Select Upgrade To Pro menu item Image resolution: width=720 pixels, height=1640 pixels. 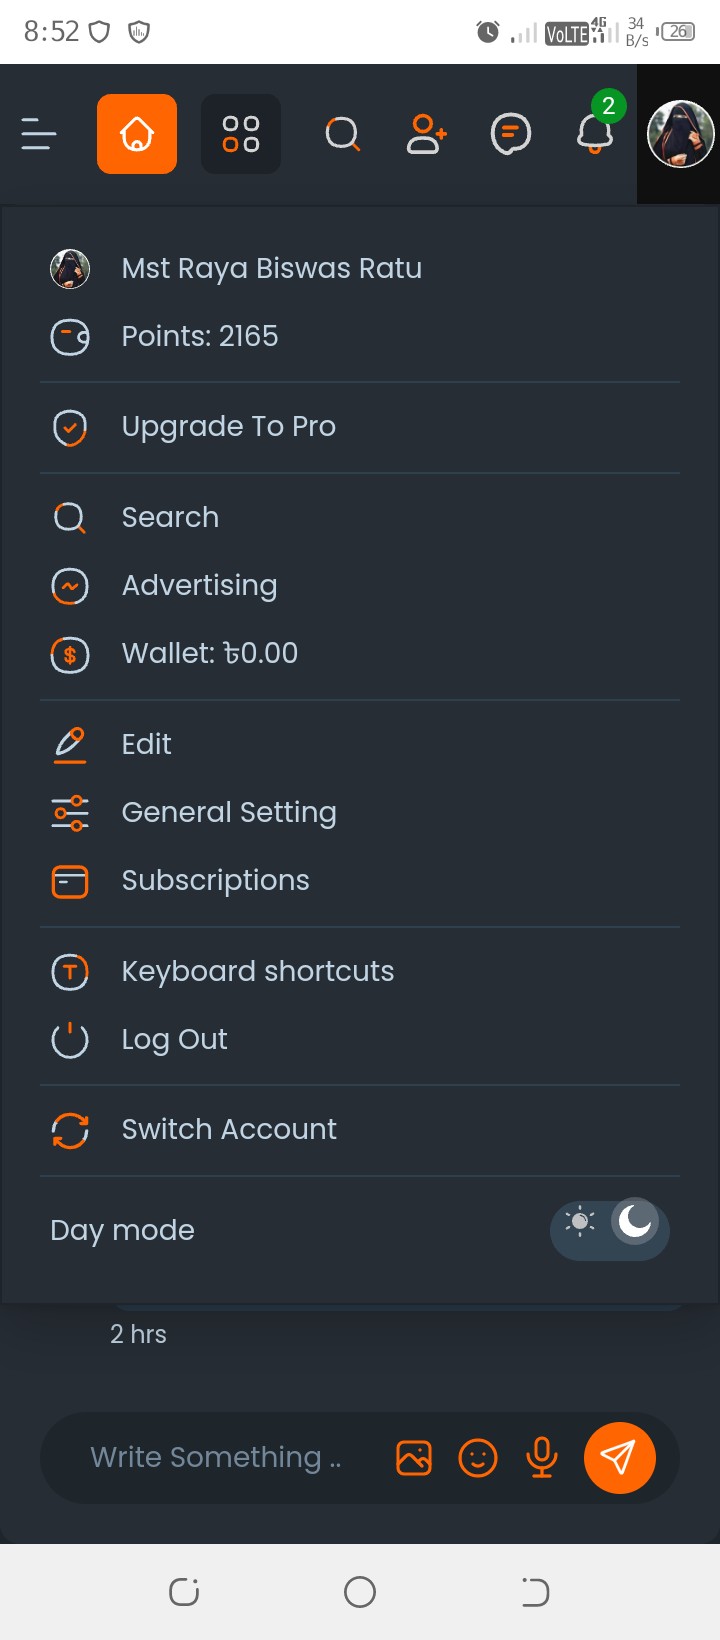coord(360,427)
